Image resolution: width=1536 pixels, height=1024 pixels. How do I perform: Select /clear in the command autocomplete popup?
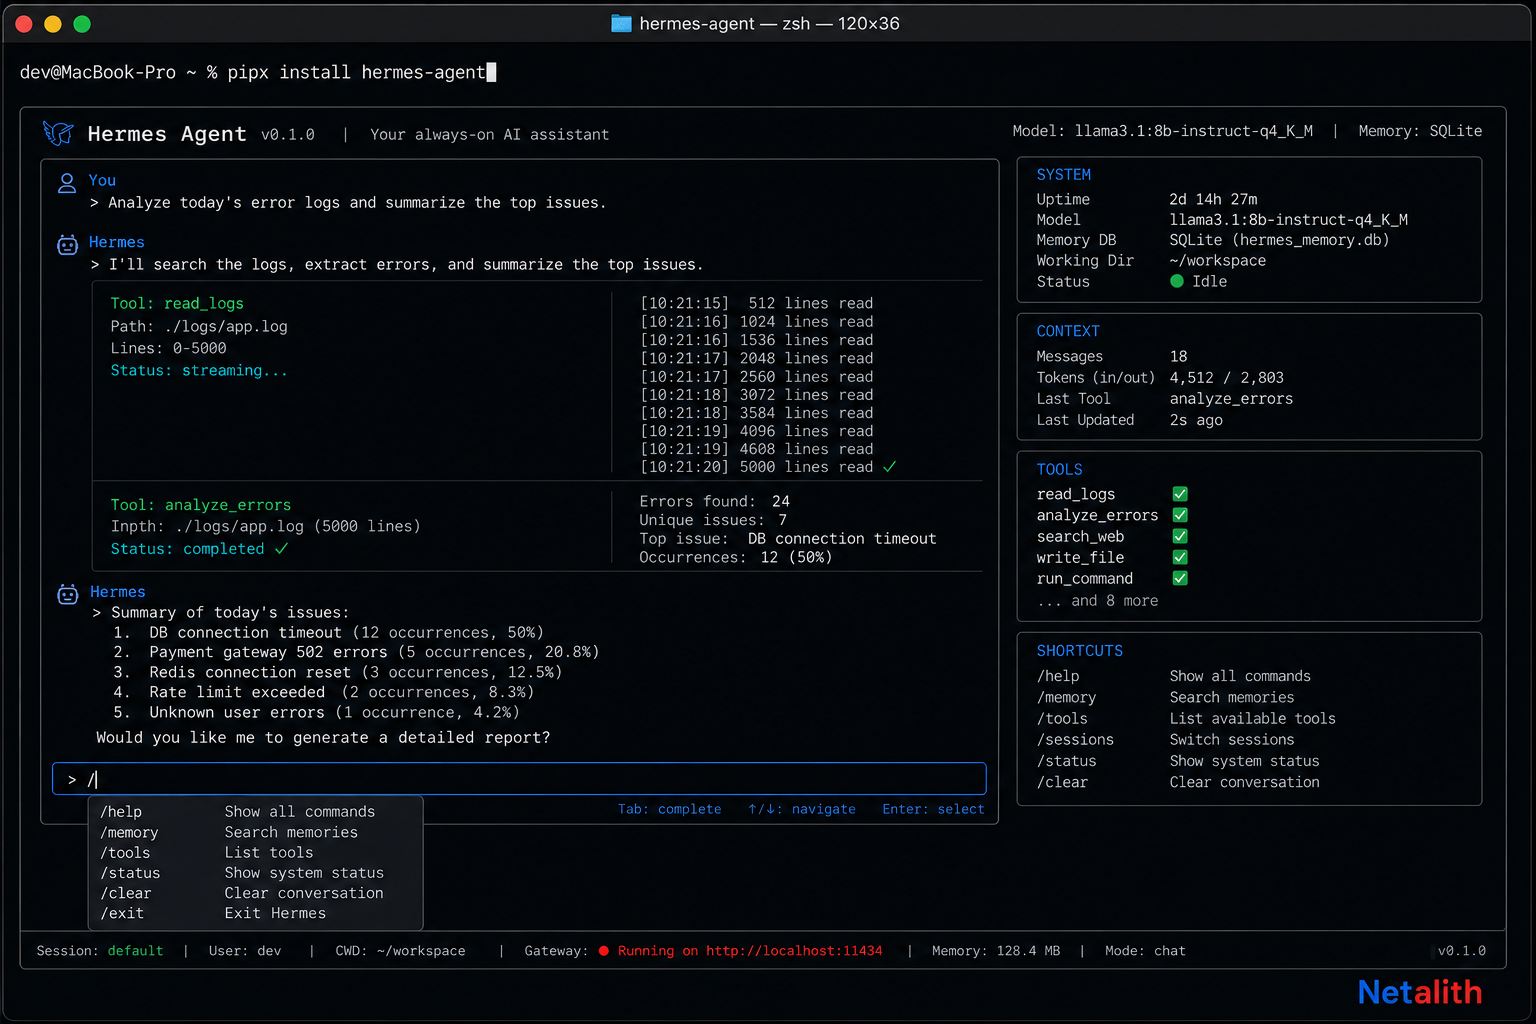(255, 893)
